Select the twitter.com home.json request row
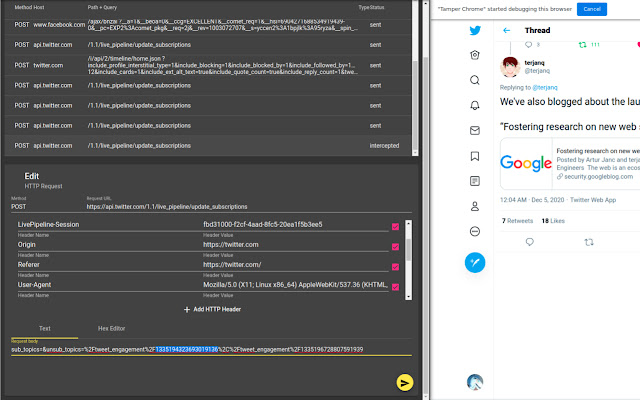The width and height of the screenshot is (640, 400). 208,65
